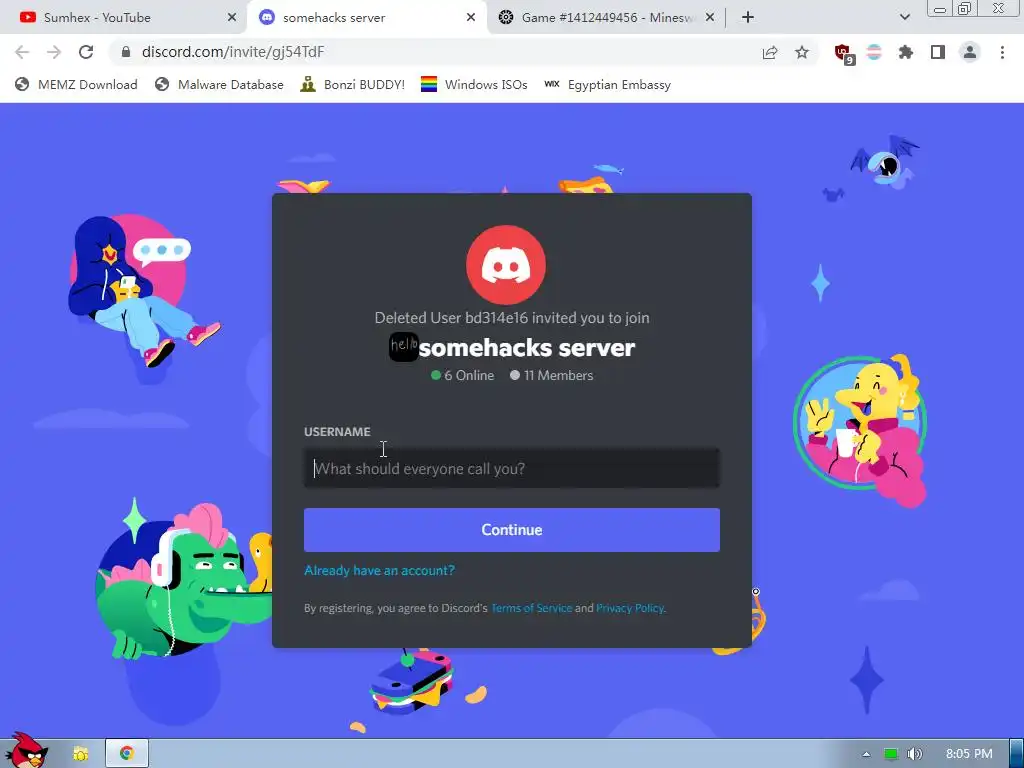Click the 8:05 PM taskbar clock
Image resolution: width=1024 pixels, height=768 pixels.
click(x=969, y=754)
